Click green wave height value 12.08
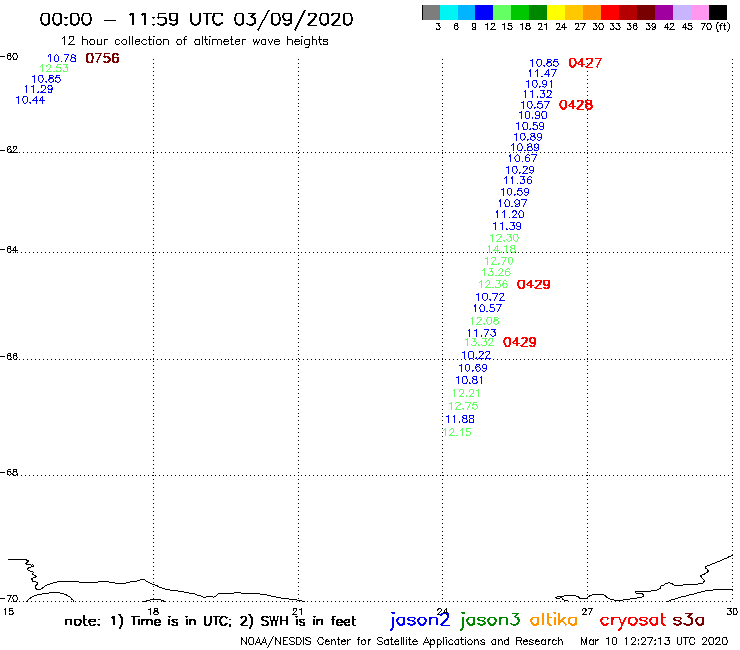The image size is (740, 650). (484, 321)
